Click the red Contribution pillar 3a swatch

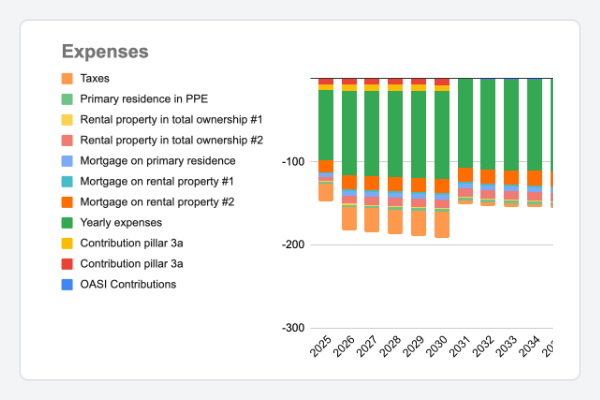coord(67,264)
